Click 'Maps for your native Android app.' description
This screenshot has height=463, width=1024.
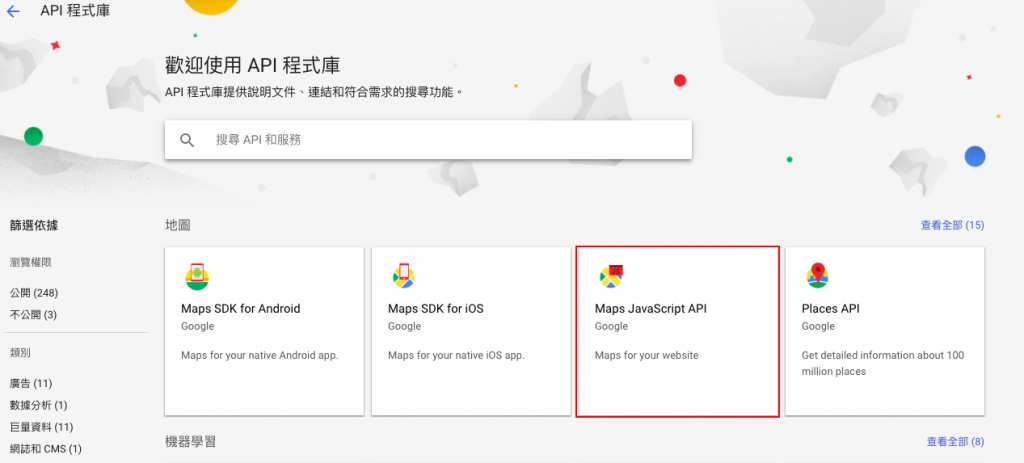coord(259,356)
